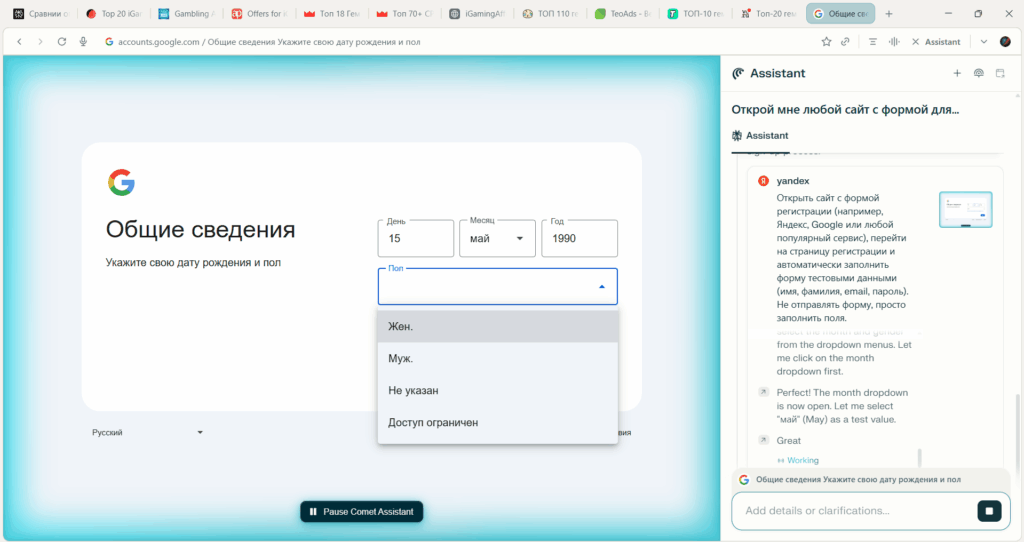Image resolution: width=1024 pixels, height=542 pixels.
Task: Open the Месяц month dropdown
Action: 497,238
